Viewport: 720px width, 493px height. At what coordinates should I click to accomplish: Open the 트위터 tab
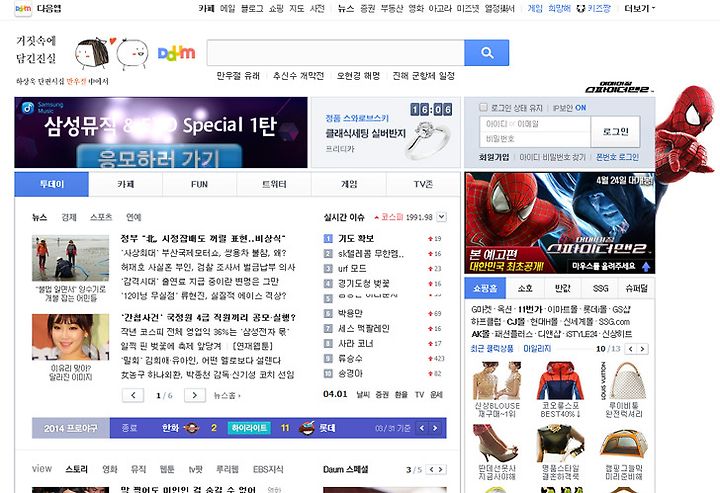pos(274,185)
